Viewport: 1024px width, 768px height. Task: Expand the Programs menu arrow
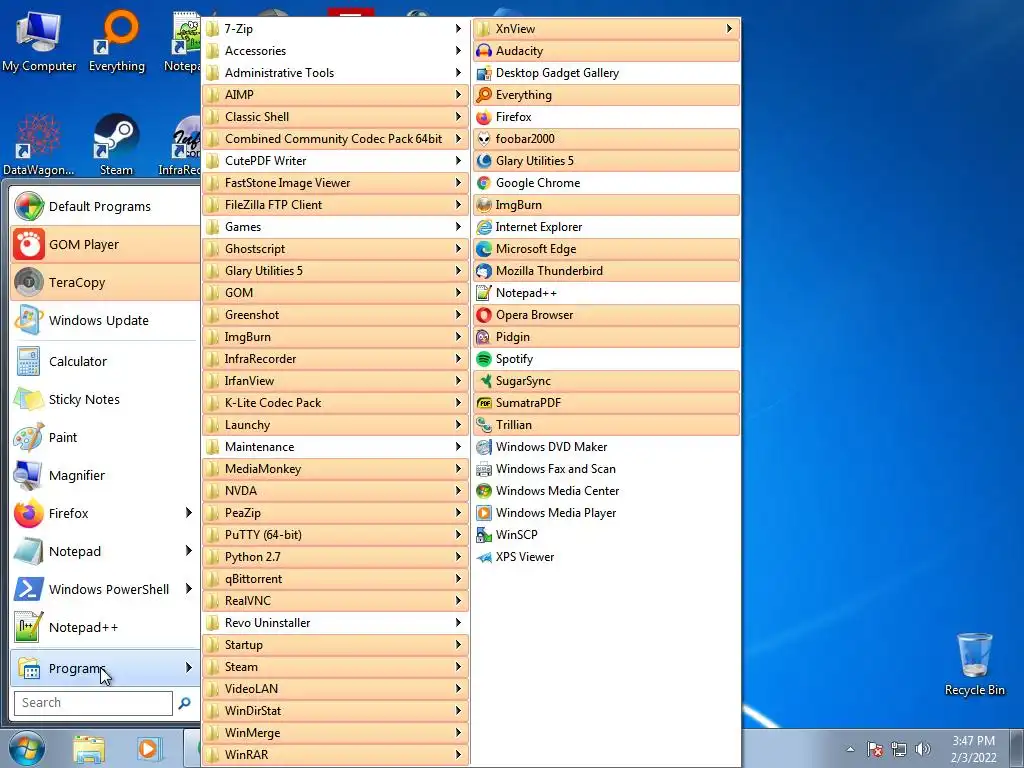[189, 667]
